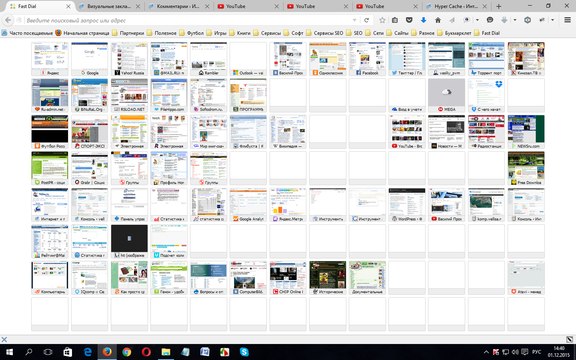
Task: Click into the address bar field
Action: coord(187,20)
